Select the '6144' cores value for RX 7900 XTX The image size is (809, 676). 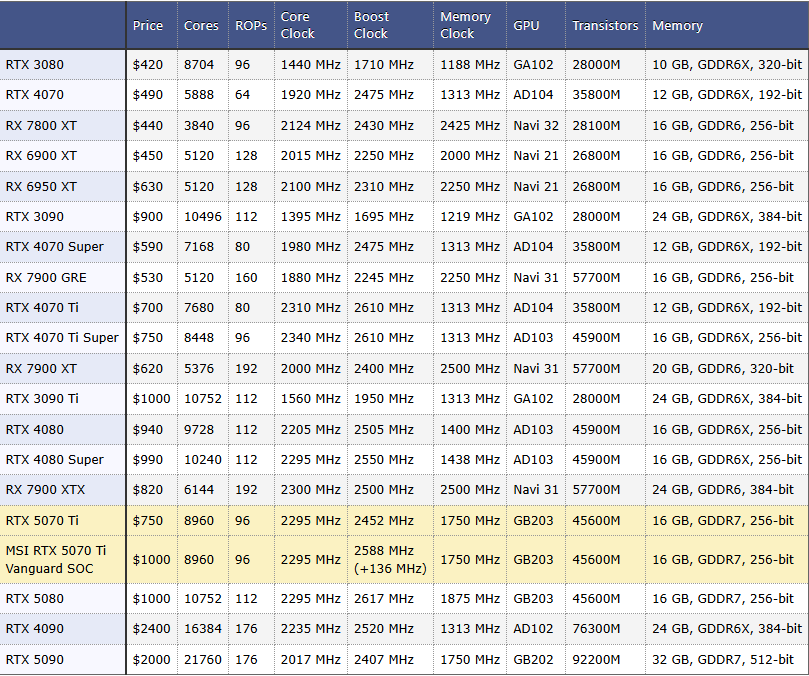(x=199, y=489)
